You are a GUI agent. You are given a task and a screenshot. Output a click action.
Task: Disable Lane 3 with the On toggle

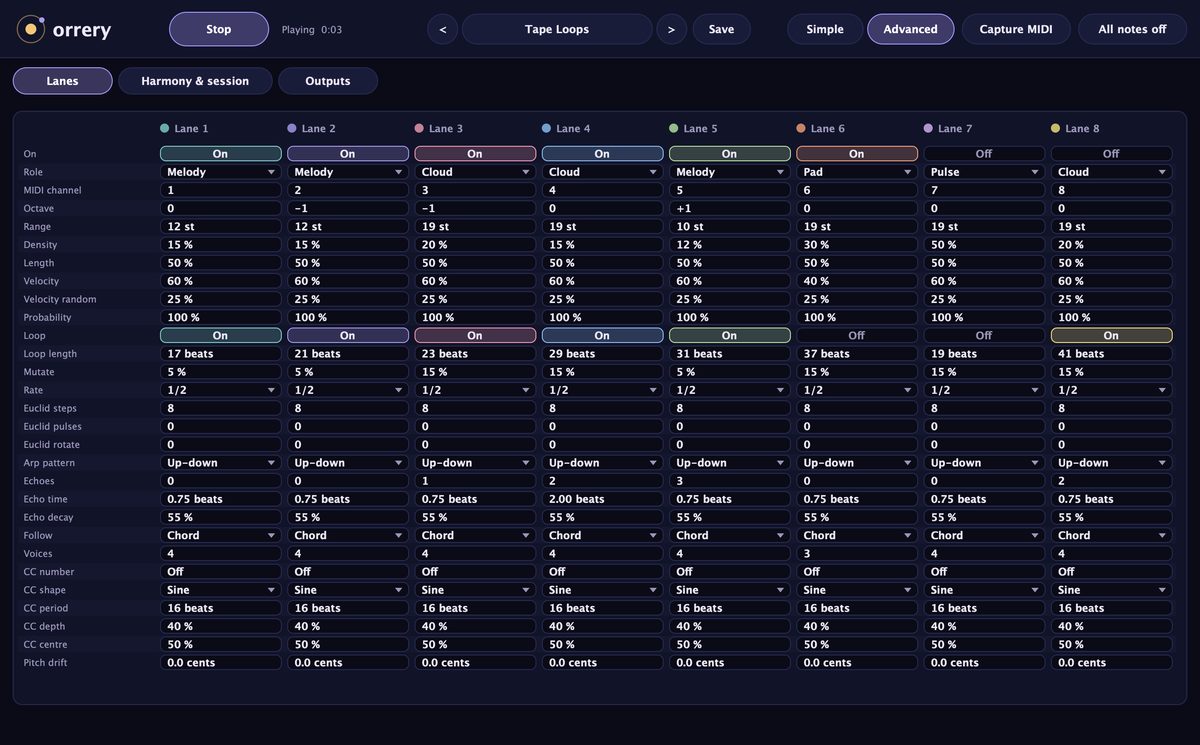click(x=475, y=154)
